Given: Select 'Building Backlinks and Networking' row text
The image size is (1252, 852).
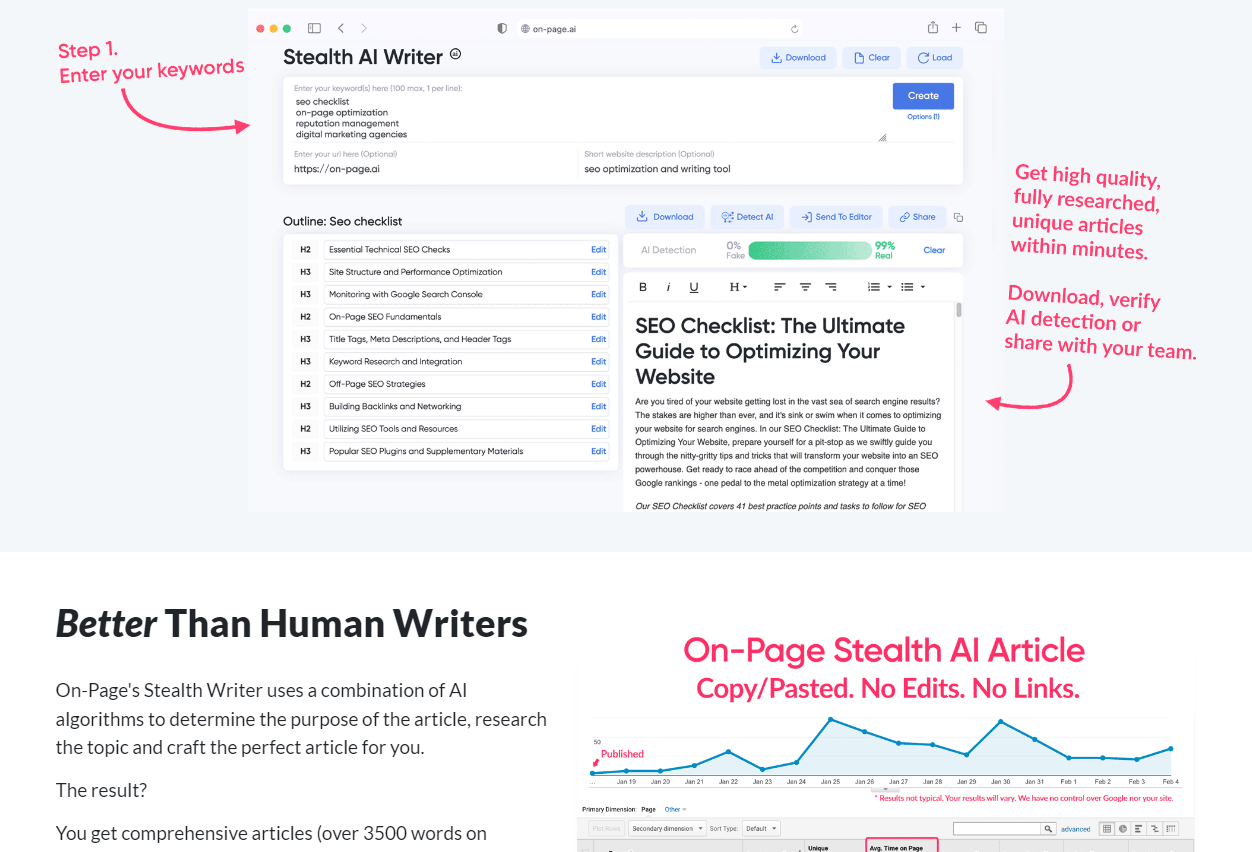Looking at the screenshot, I should [x=395, y=407].
